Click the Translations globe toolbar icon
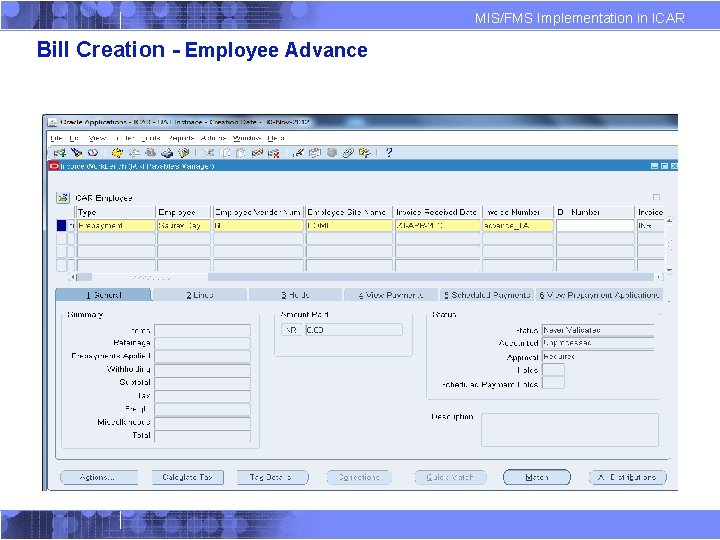This screenshot has width=720, height=540. coord(332,153)
